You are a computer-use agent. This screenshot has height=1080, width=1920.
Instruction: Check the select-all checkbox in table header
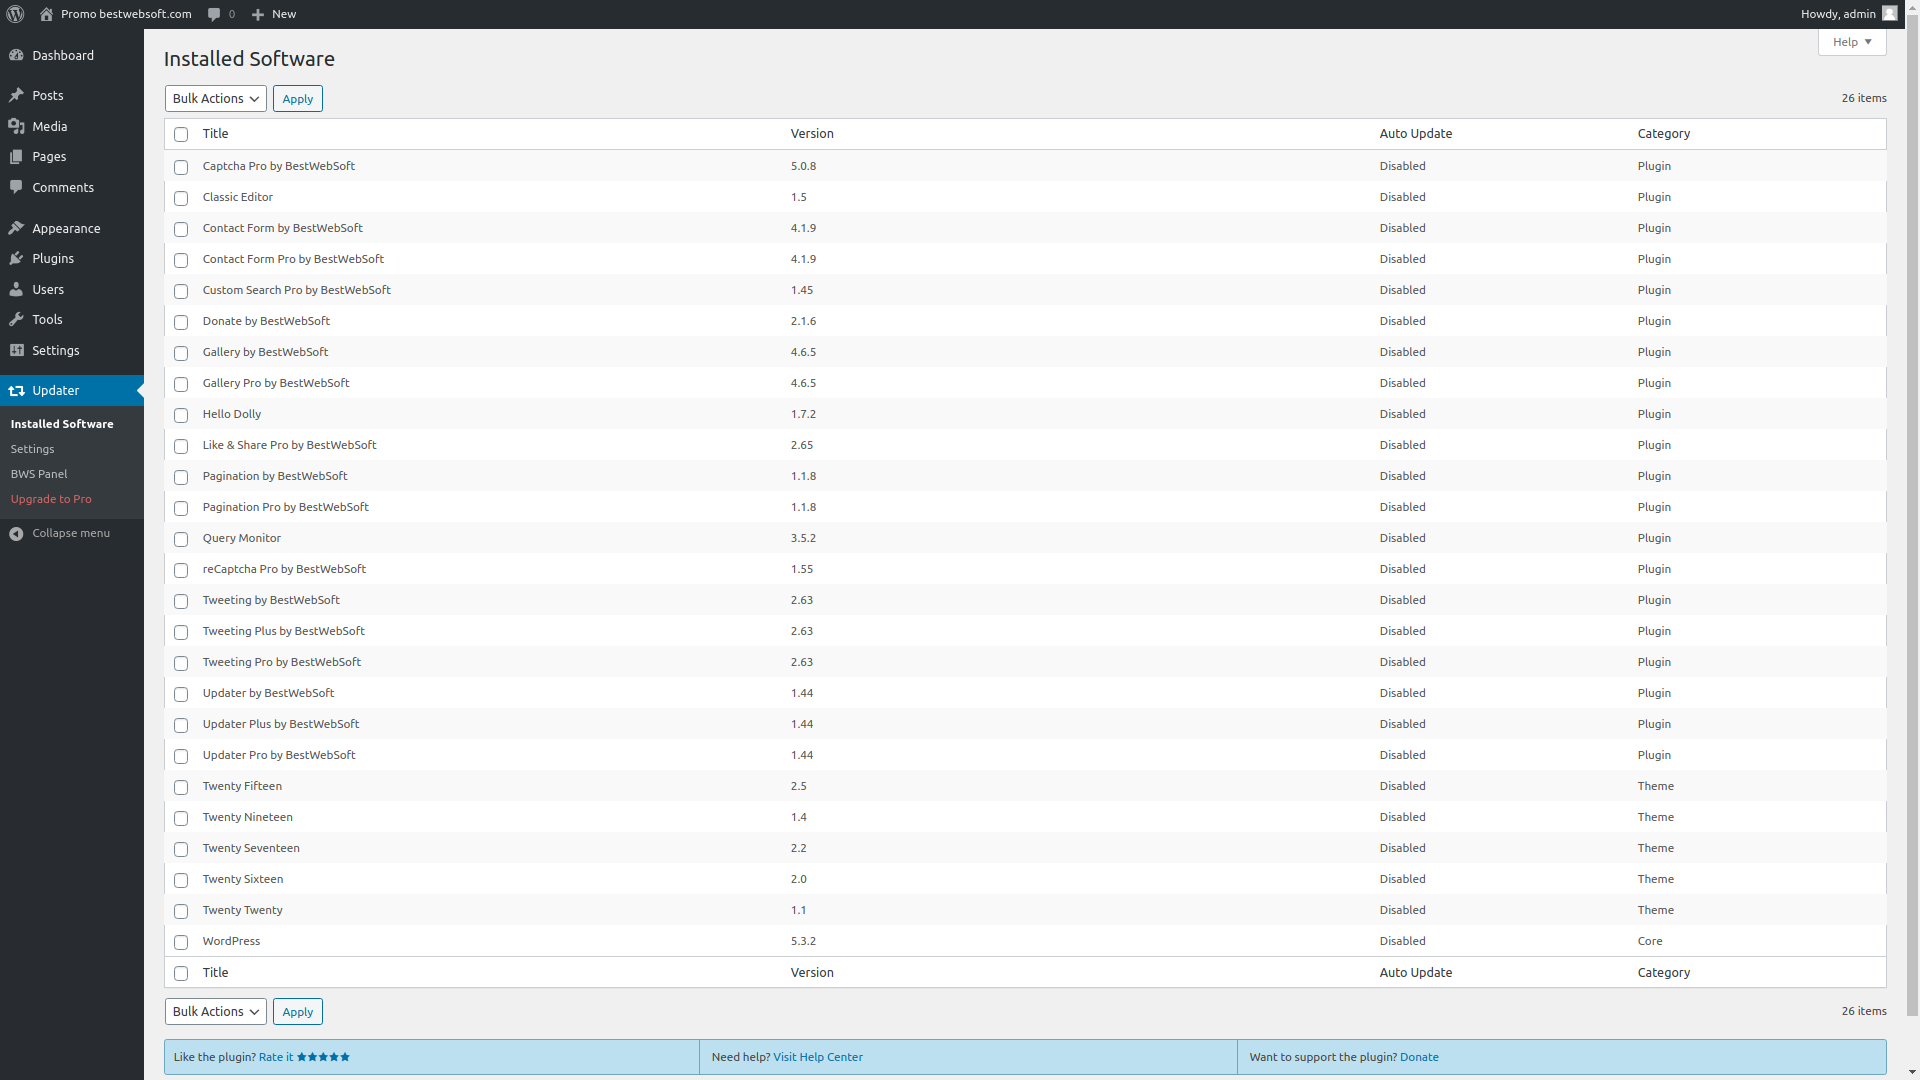click(180, 134)
